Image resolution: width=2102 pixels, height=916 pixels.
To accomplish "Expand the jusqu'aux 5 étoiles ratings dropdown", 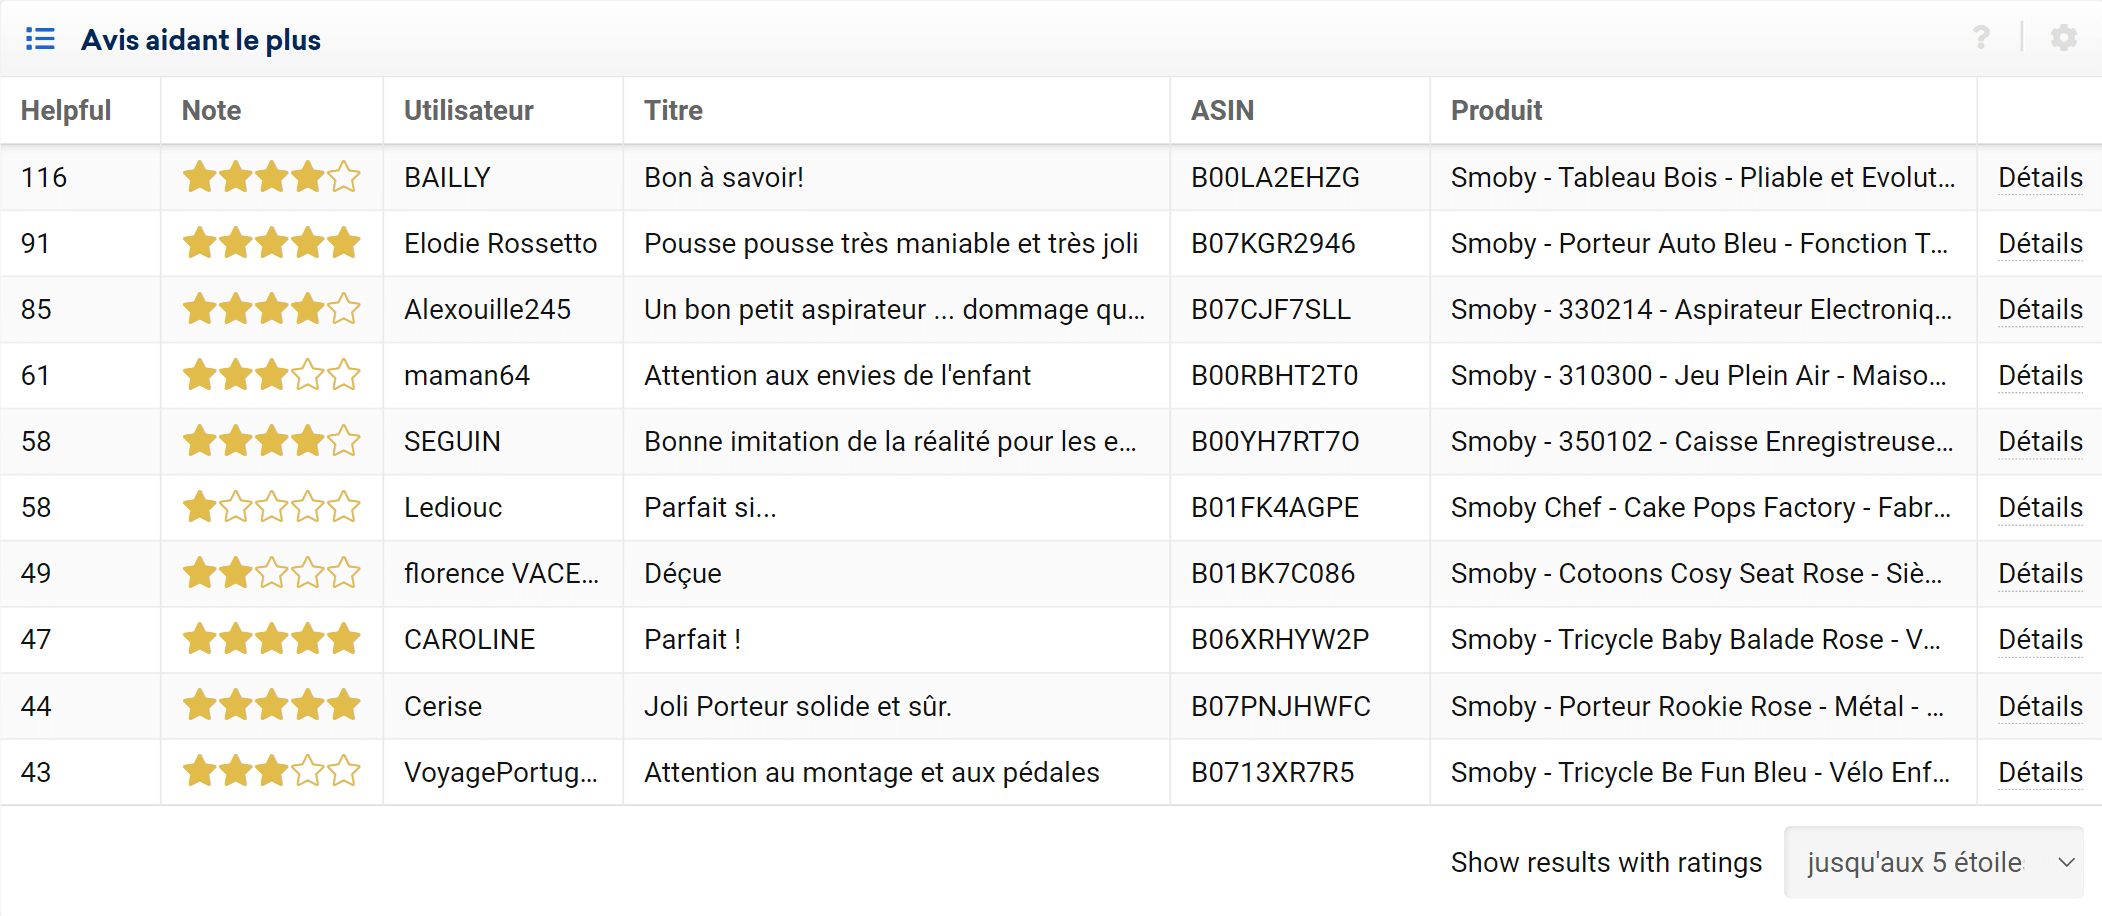I will coord(1933,862).
